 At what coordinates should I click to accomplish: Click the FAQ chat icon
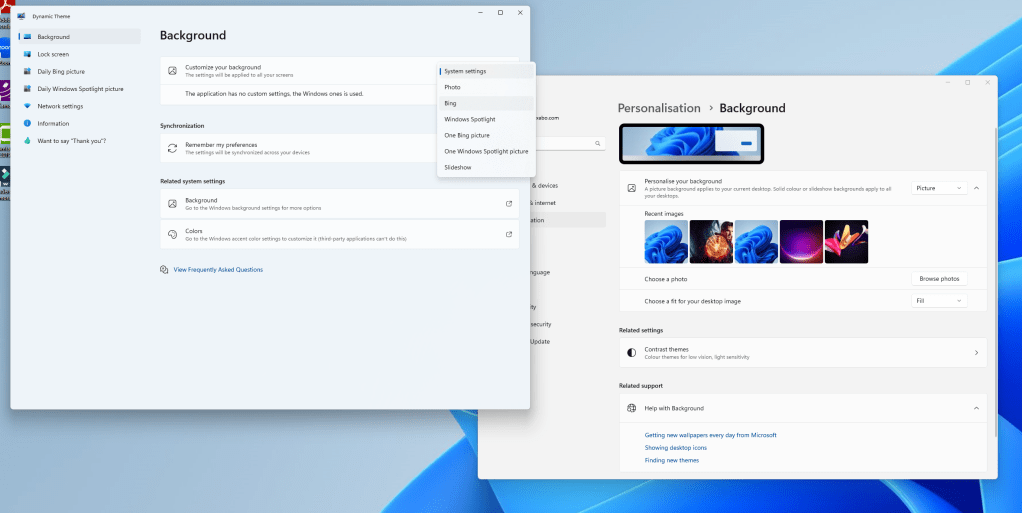(x=164, y=269)
